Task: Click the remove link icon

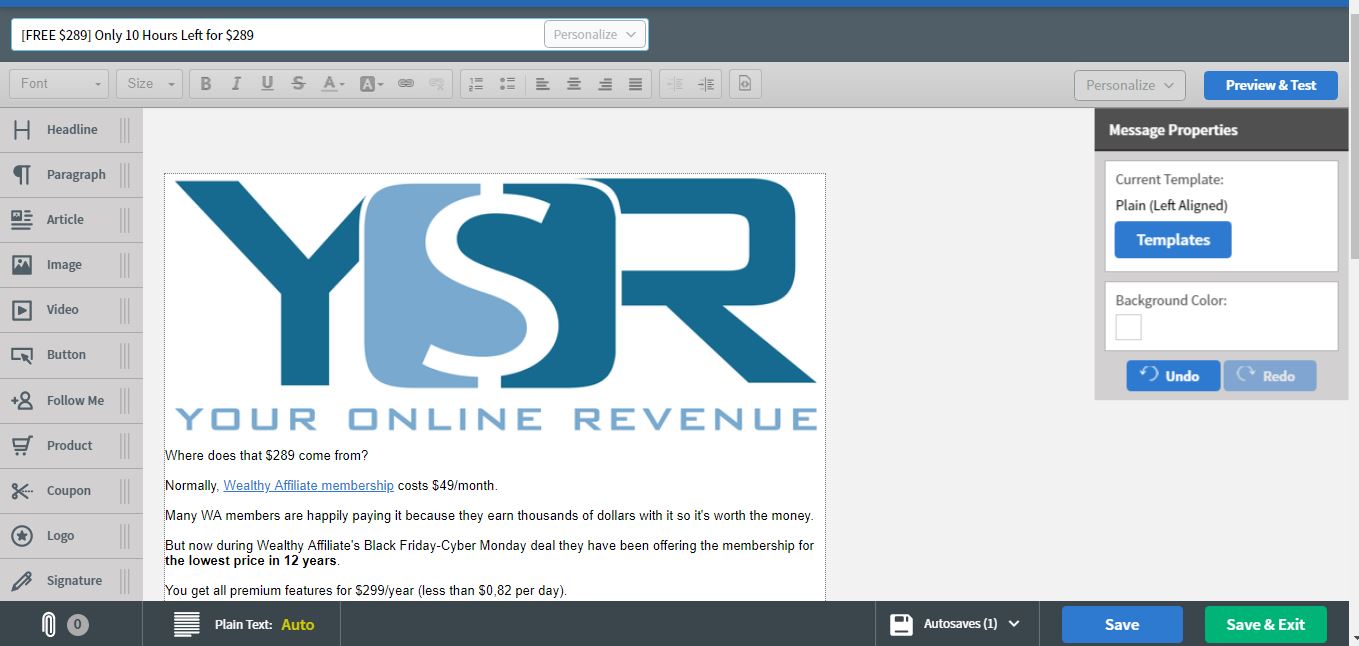Action: (436, 84)
